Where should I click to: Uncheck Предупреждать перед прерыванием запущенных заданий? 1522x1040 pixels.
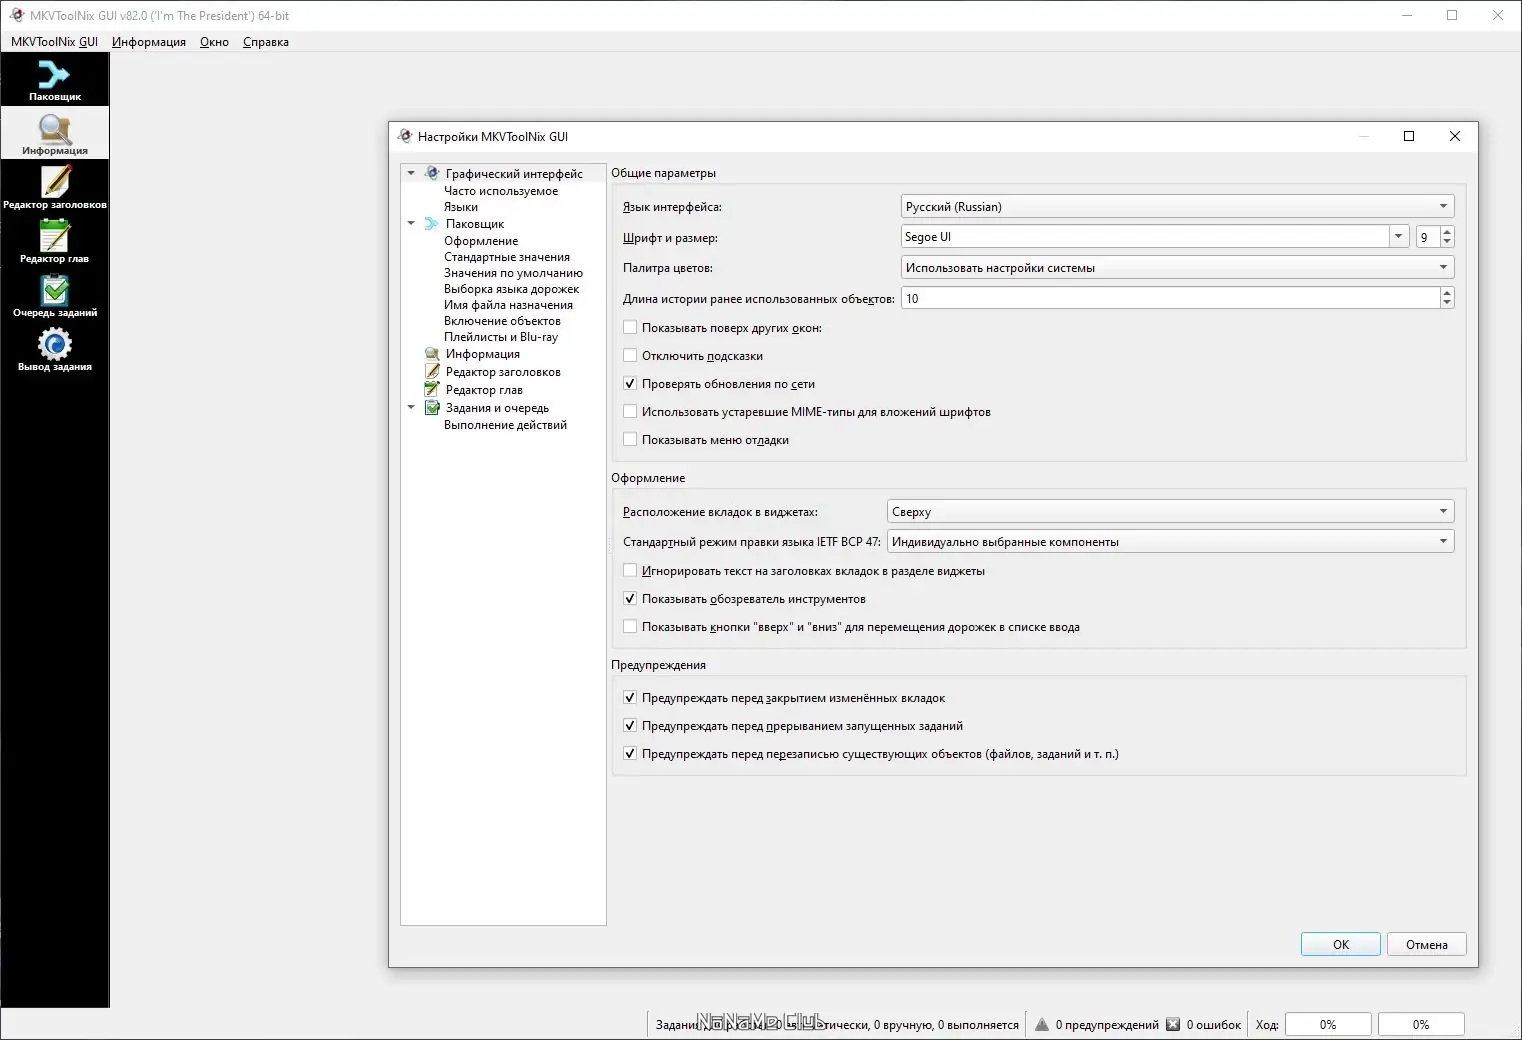(630, 725)
